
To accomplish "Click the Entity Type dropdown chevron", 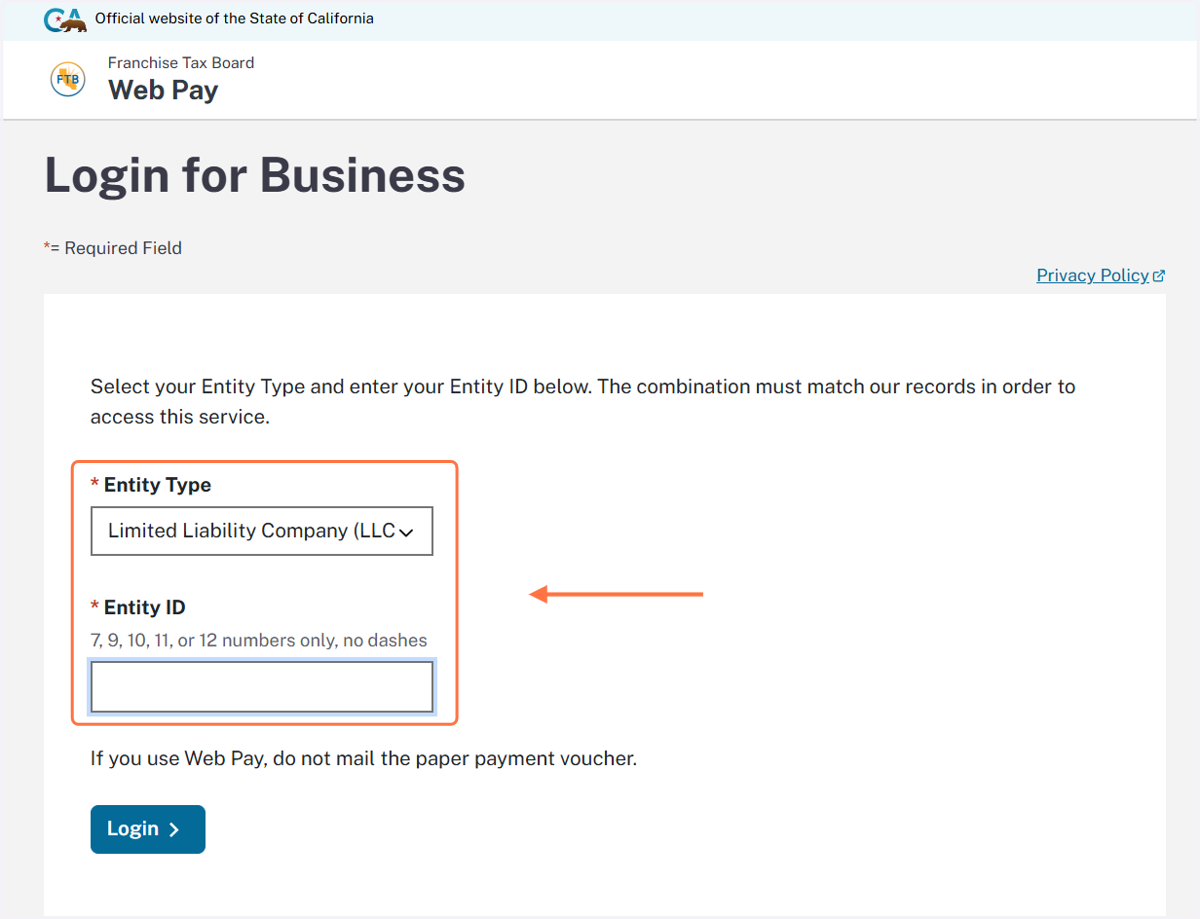I will click(406, 533).
